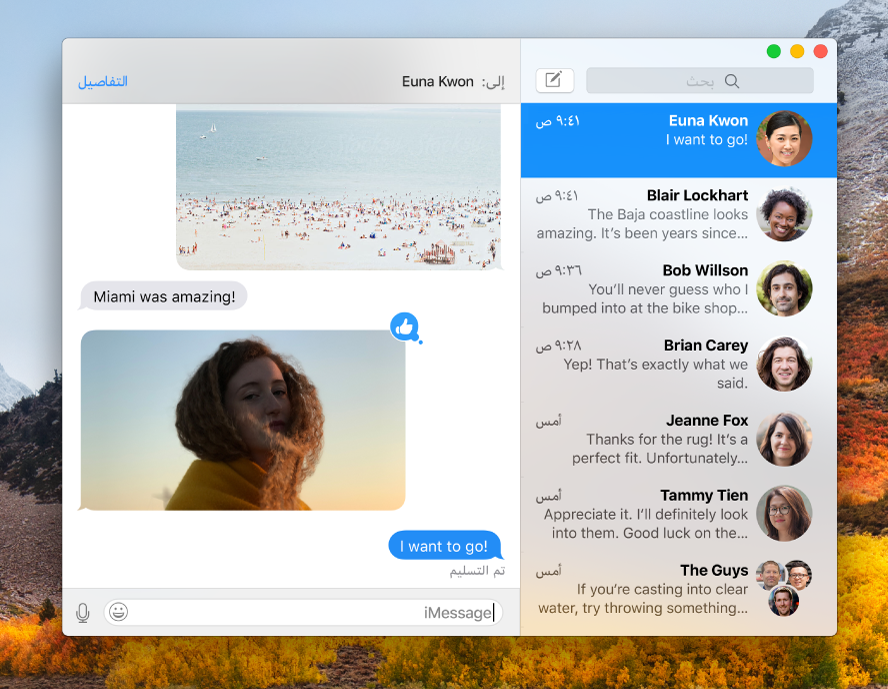Click 'Yep! That's exactly what we' preview

655,364
